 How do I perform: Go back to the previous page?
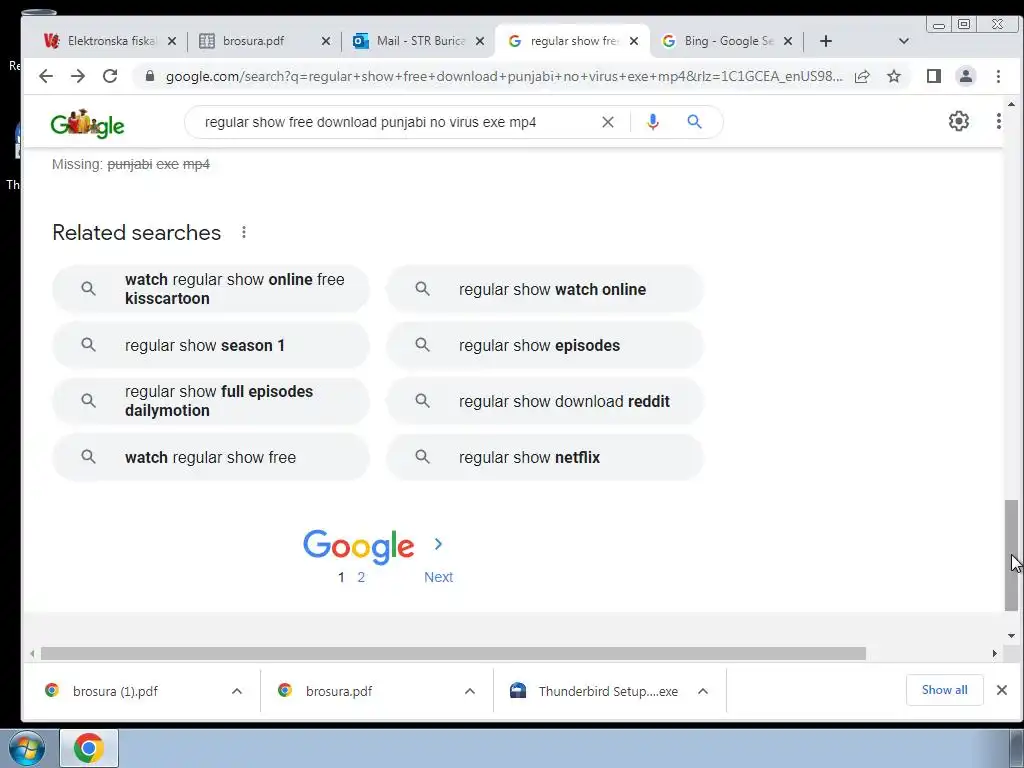[x=46, y=76]
